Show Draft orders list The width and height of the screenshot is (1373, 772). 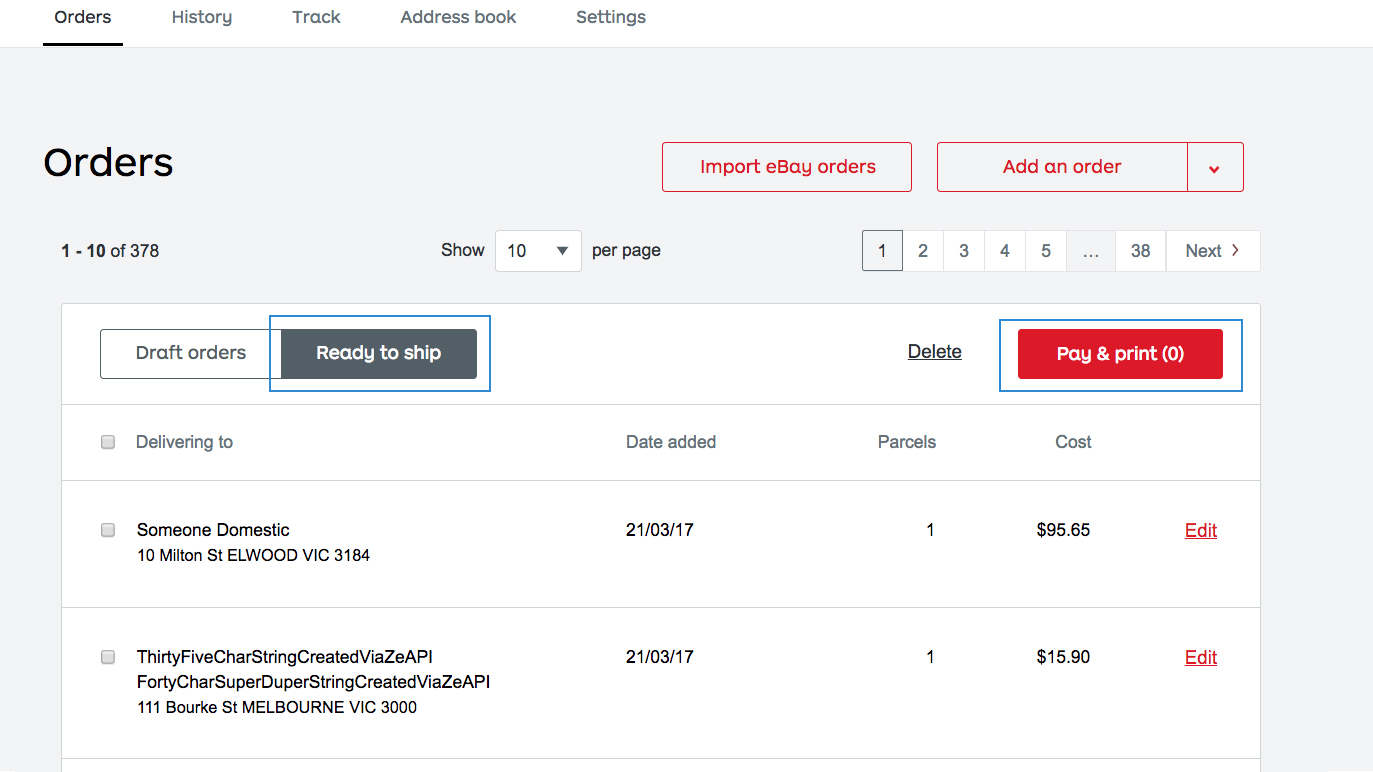[190, 354]
